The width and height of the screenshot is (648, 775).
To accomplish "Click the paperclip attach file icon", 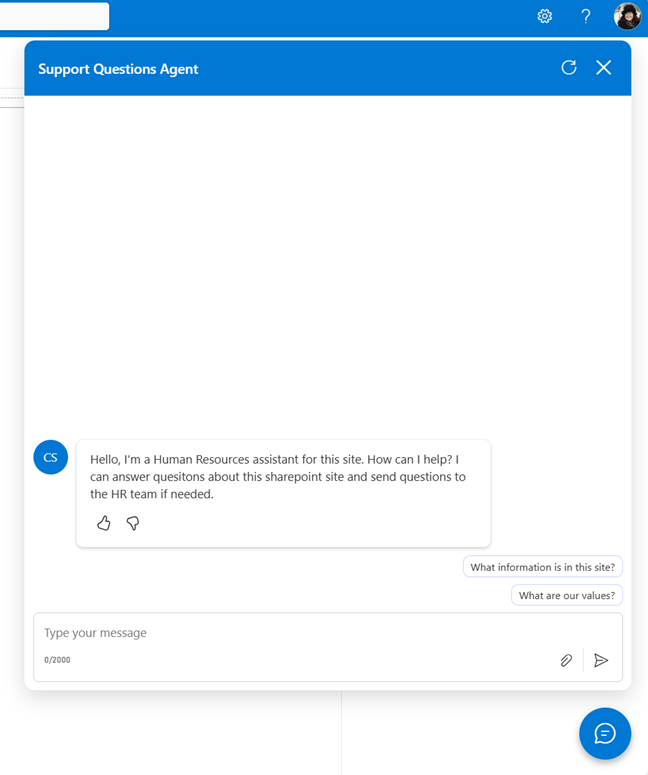I will tap(566, 660).
